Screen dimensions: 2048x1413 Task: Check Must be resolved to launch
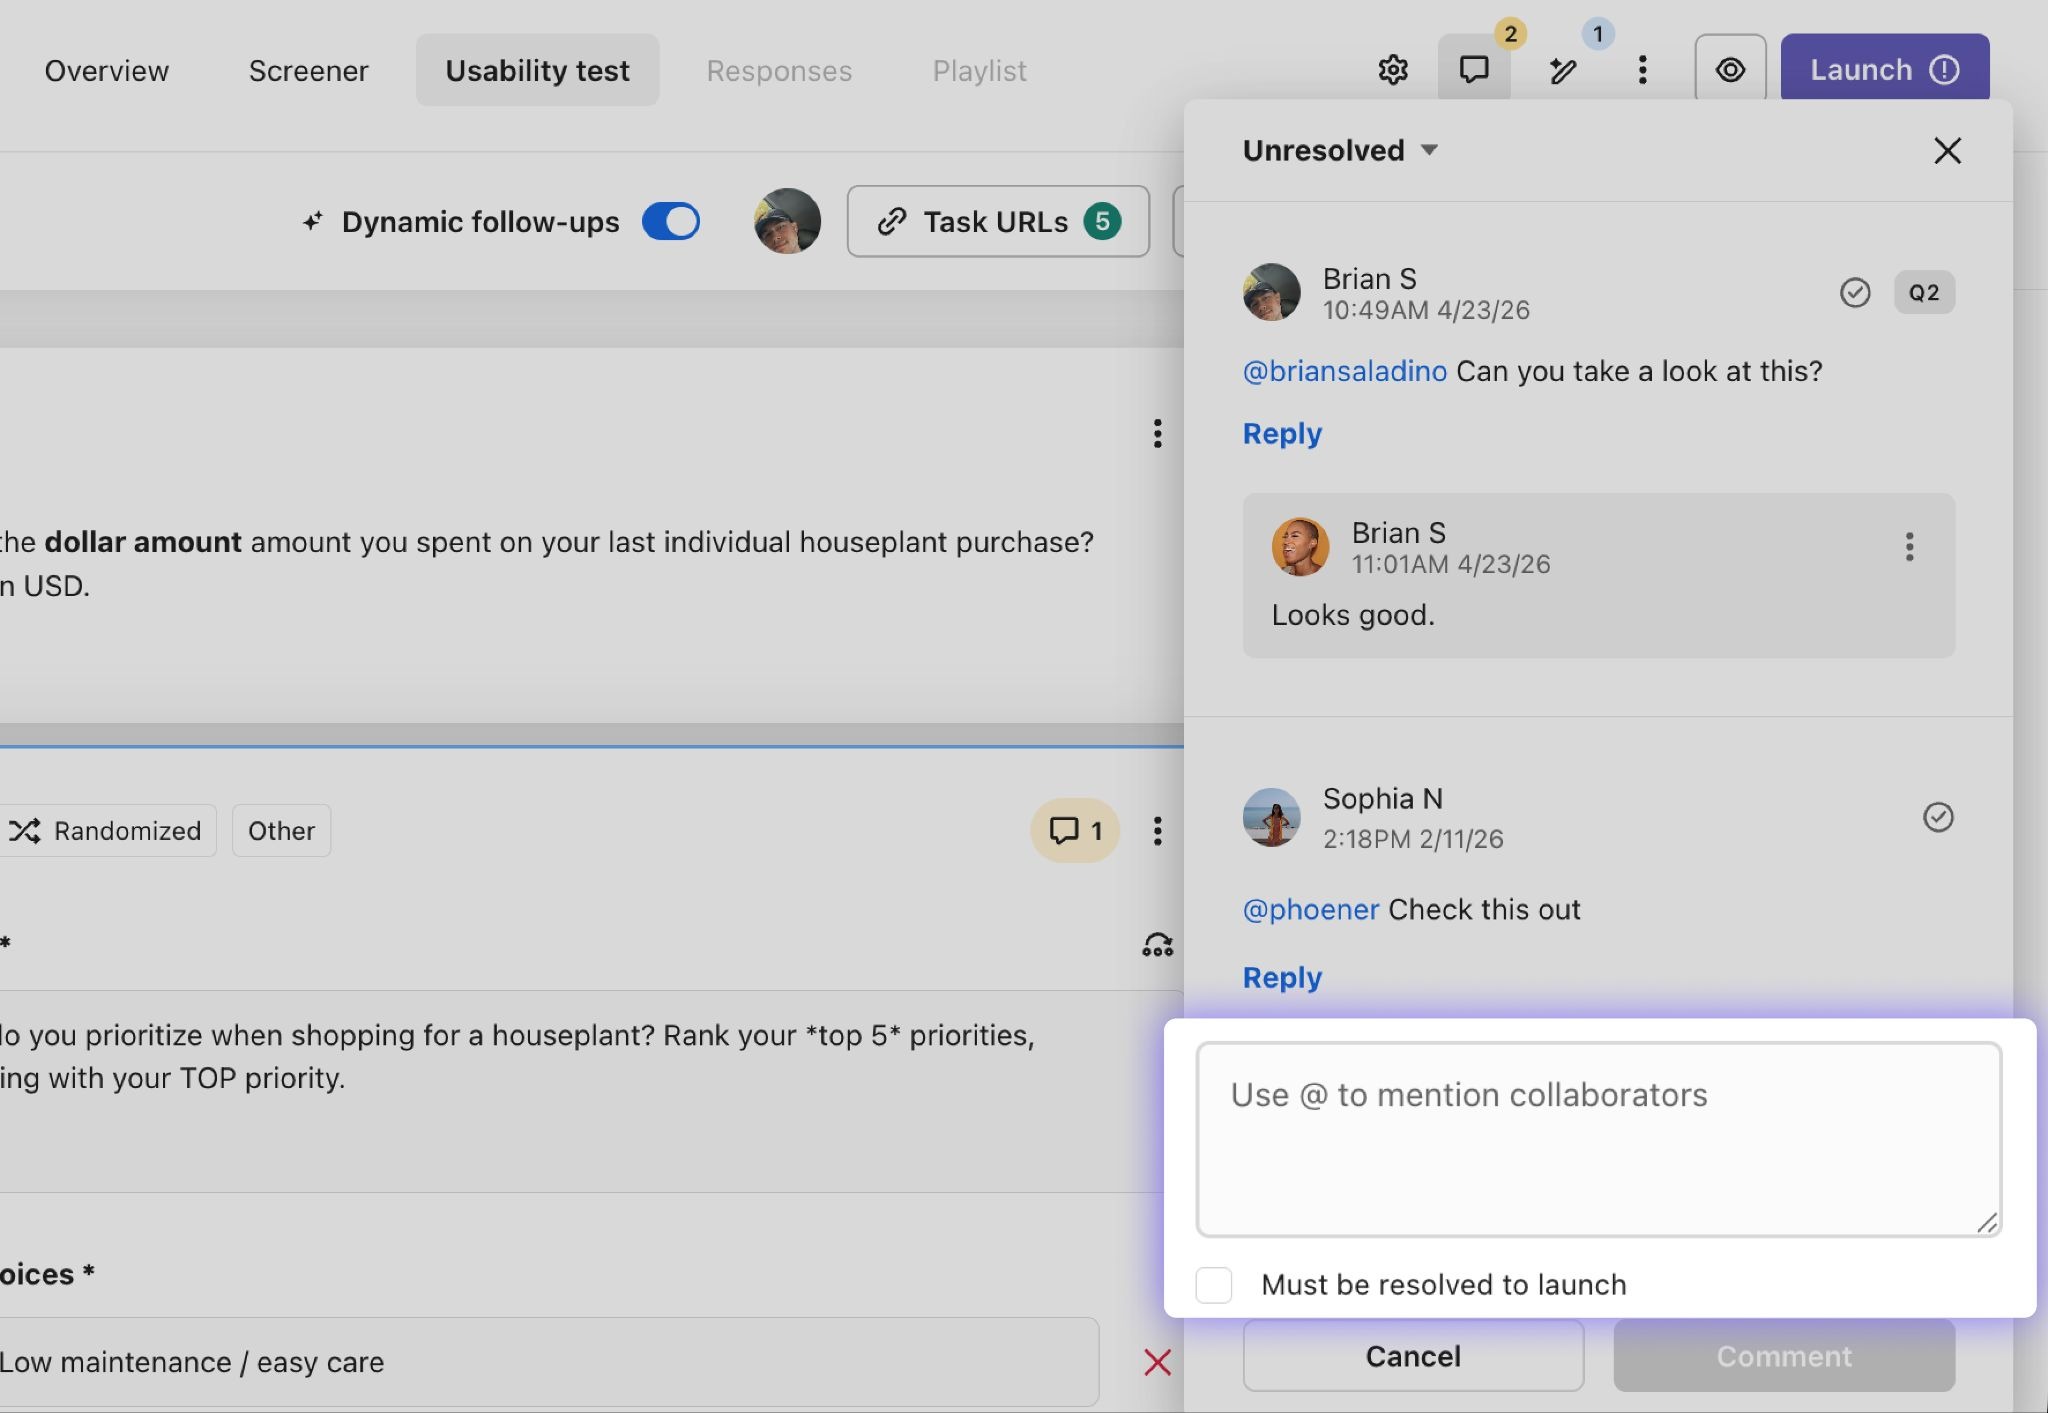click(x=1214, y=1285)
